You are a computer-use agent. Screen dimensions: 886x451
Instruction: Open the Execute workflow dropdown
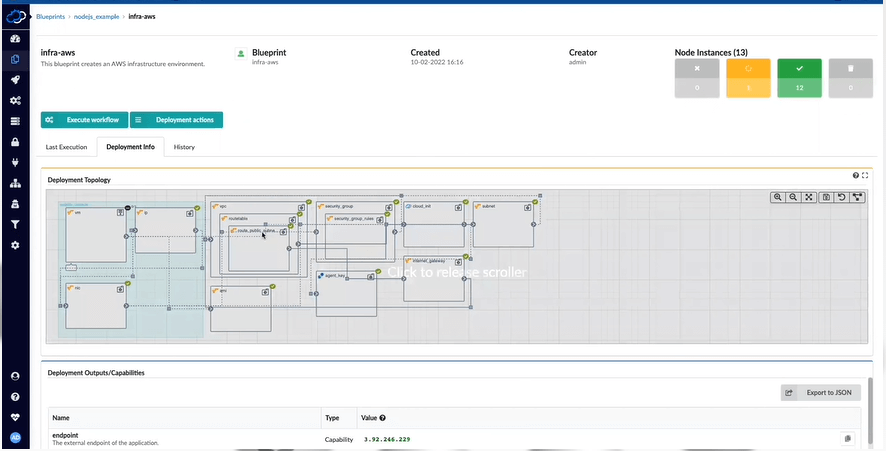[83, 120]
